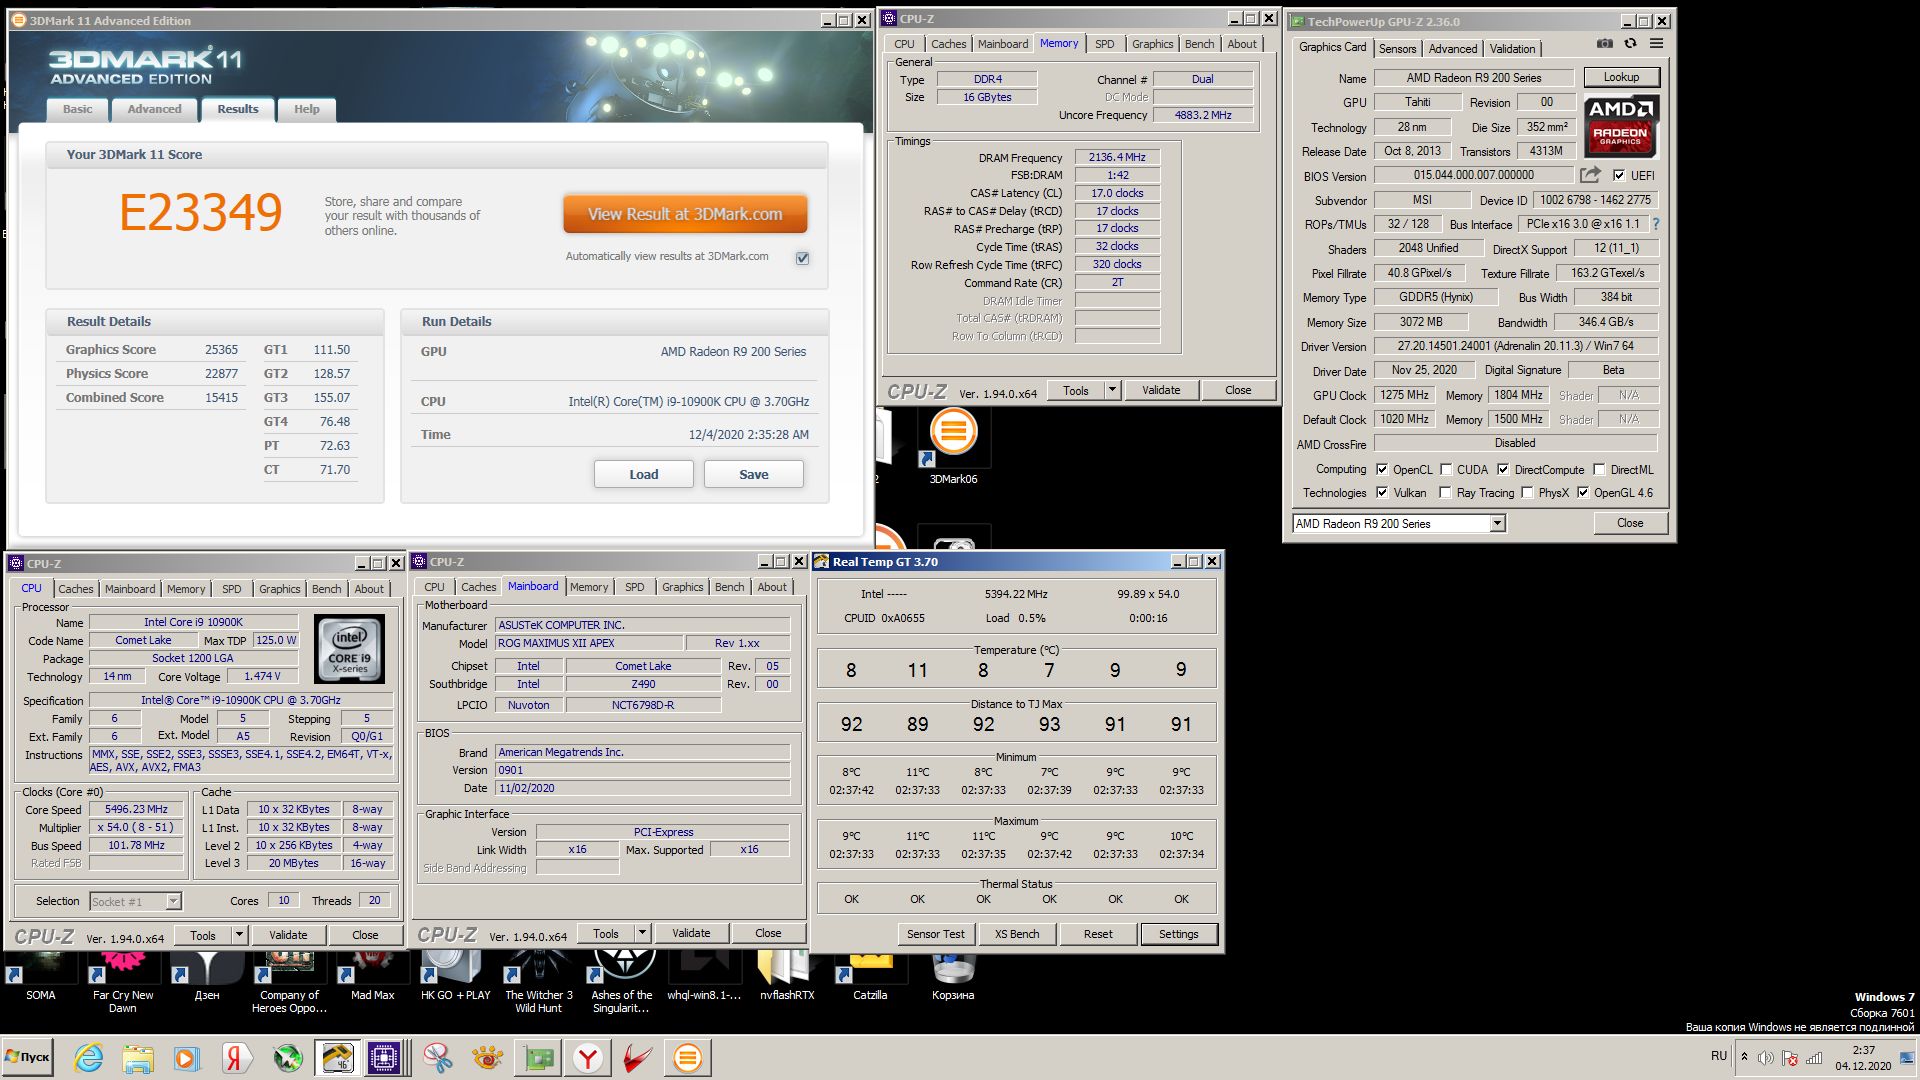Open the 3DMark 11 Help tab
The height and width of the screenshot is (1080, 1920).
307,109
